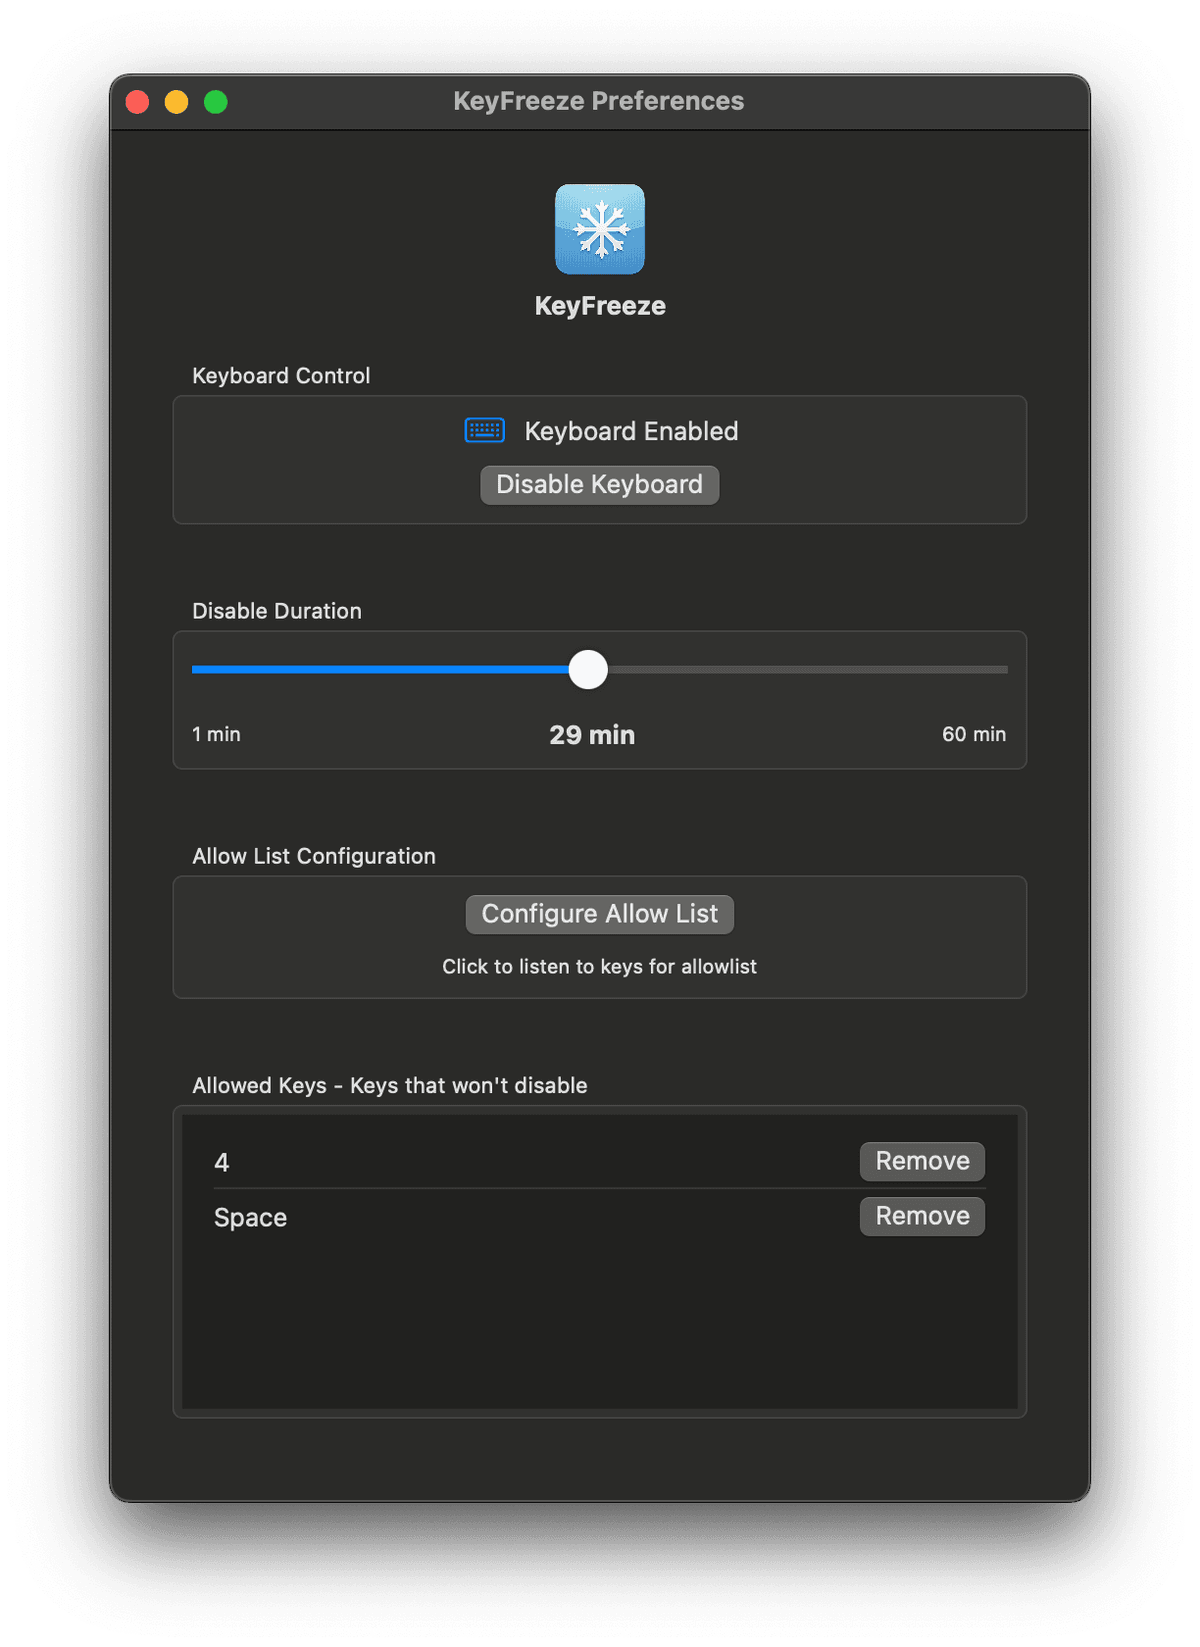Remove the Space key from allowed keys
1200x1647 pixels.
(x=922, y=1216)
